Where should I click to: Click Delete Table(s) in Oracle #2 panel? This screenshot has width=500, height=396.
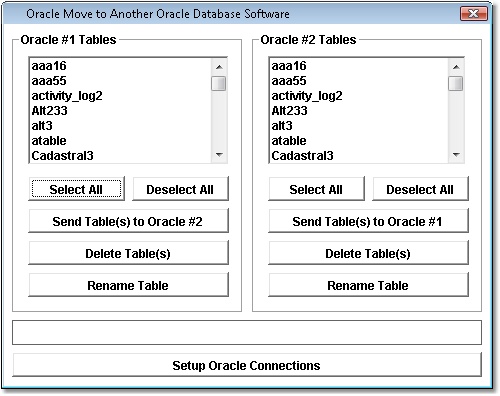(x=368, y=253)
